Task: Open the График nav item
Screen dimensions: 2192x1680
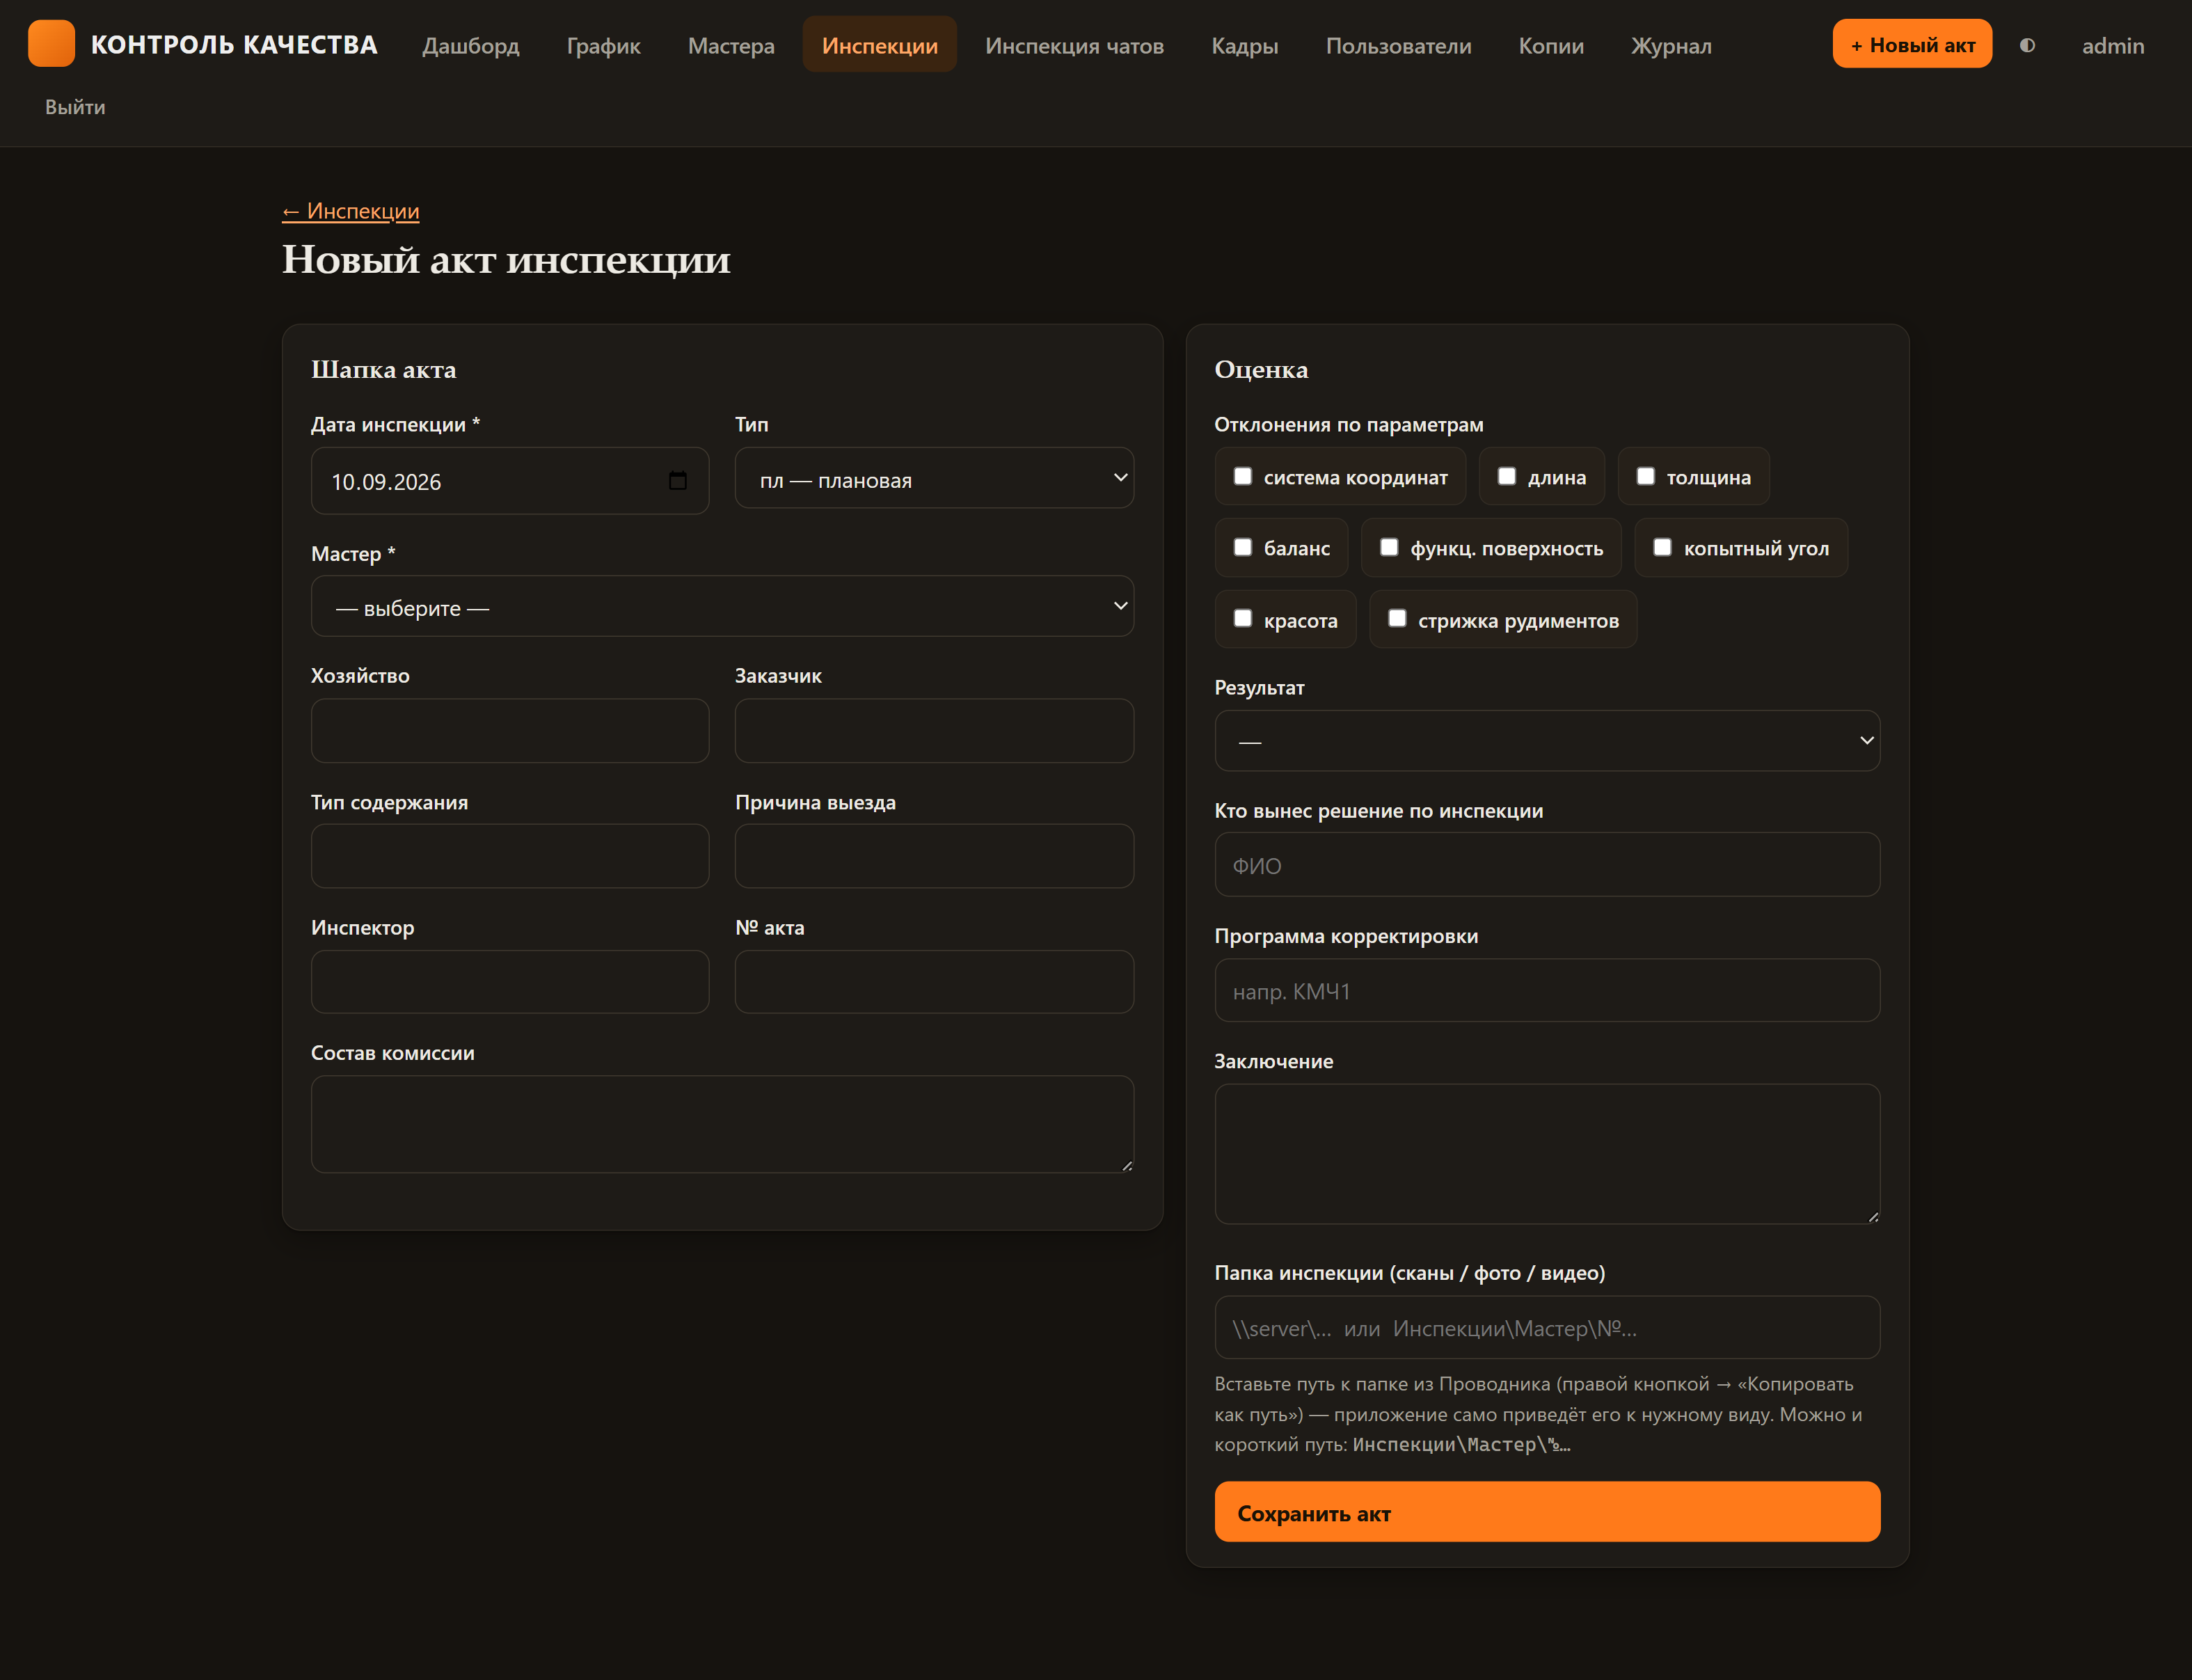Action: [604, 45]
